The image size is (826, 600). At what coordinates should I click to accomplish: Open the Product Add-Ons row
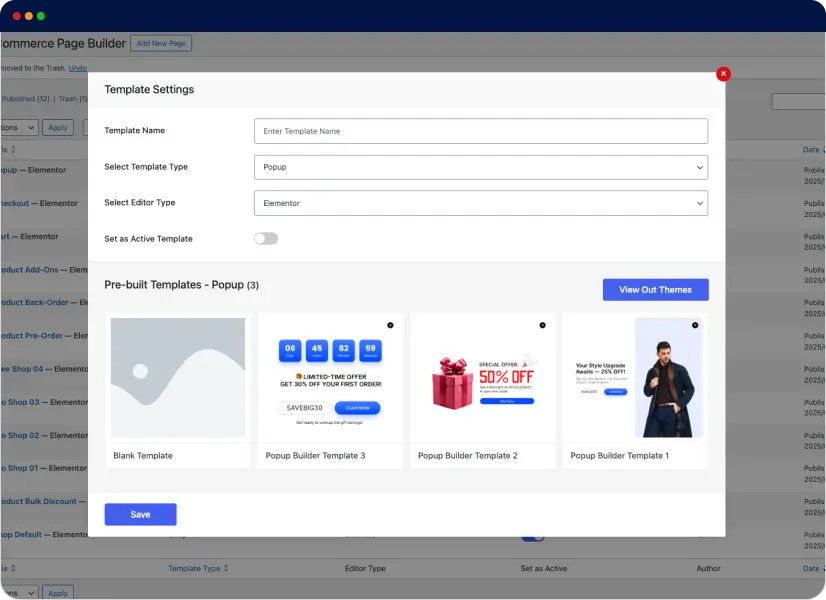tap(44, 270)
